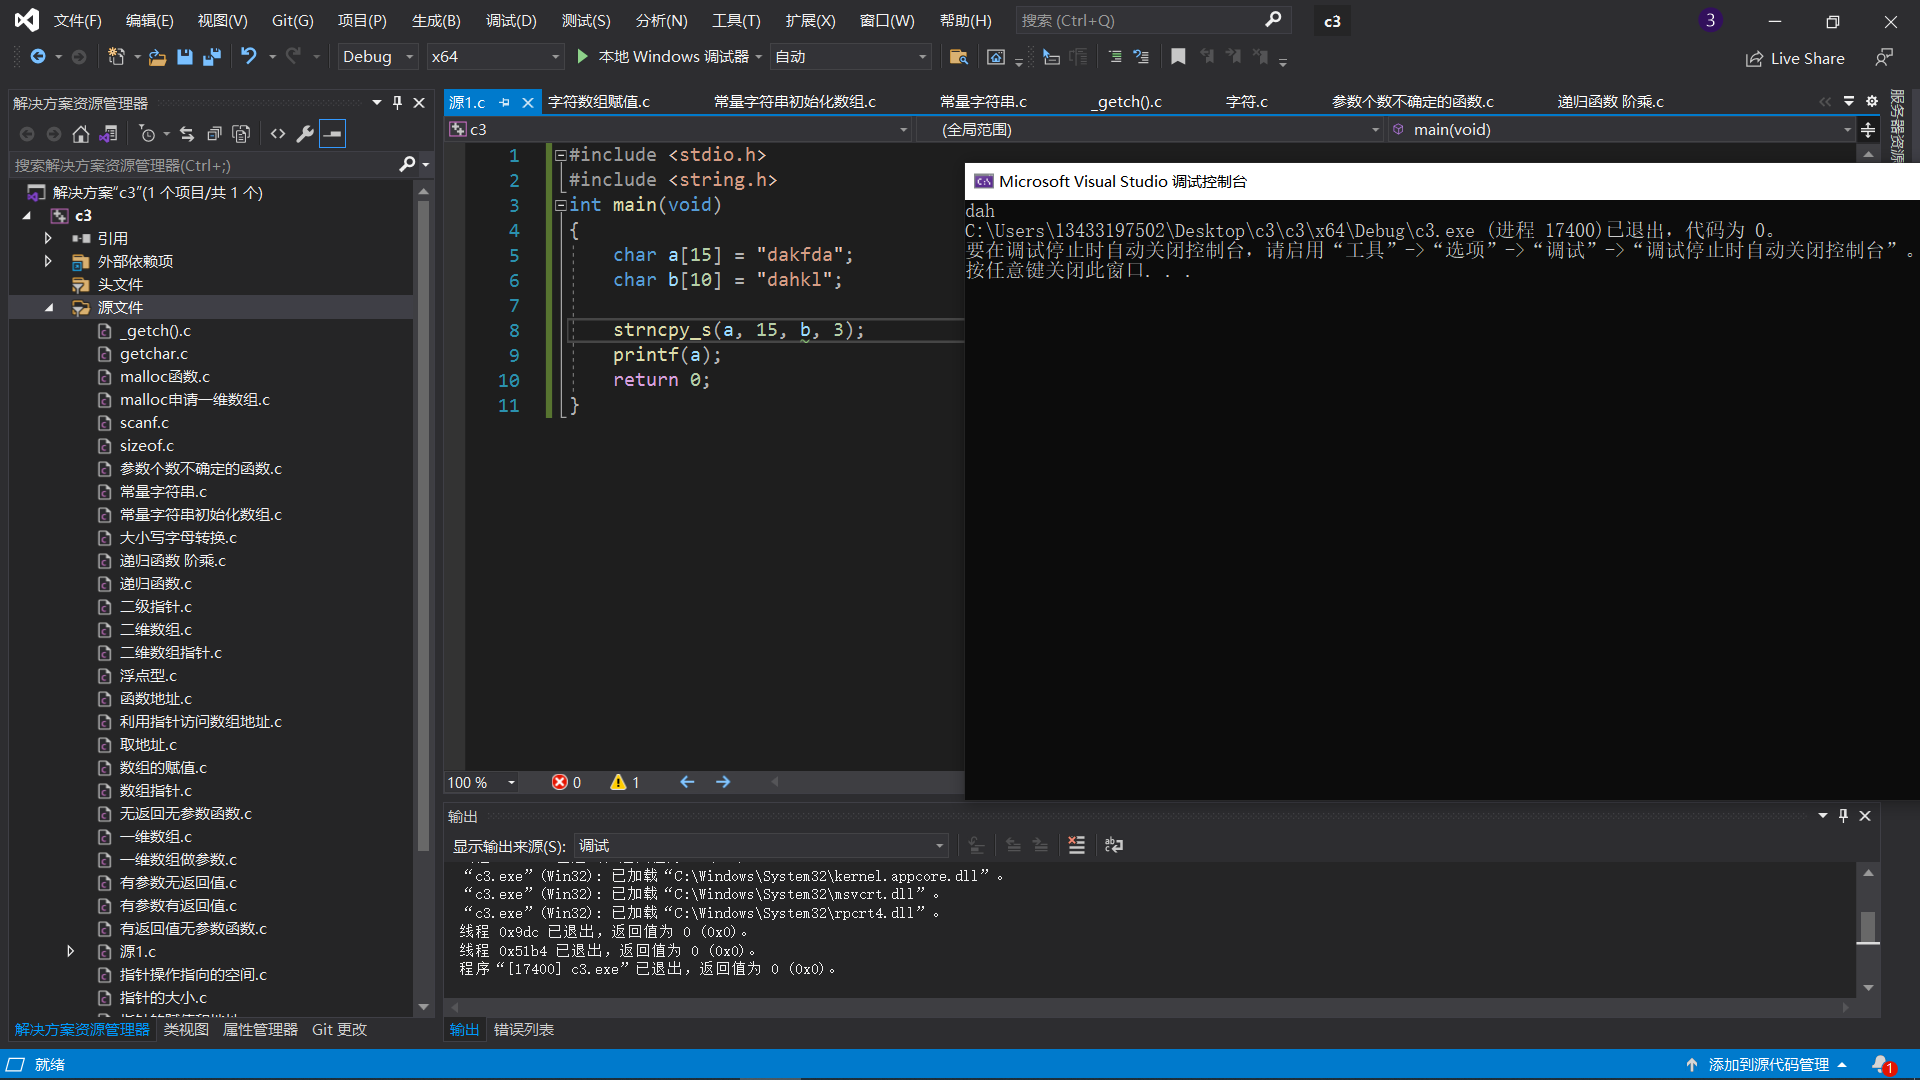Open the Debug configuration dropdown
Screen dimensions: 1920x1080
tap(378, 57)
